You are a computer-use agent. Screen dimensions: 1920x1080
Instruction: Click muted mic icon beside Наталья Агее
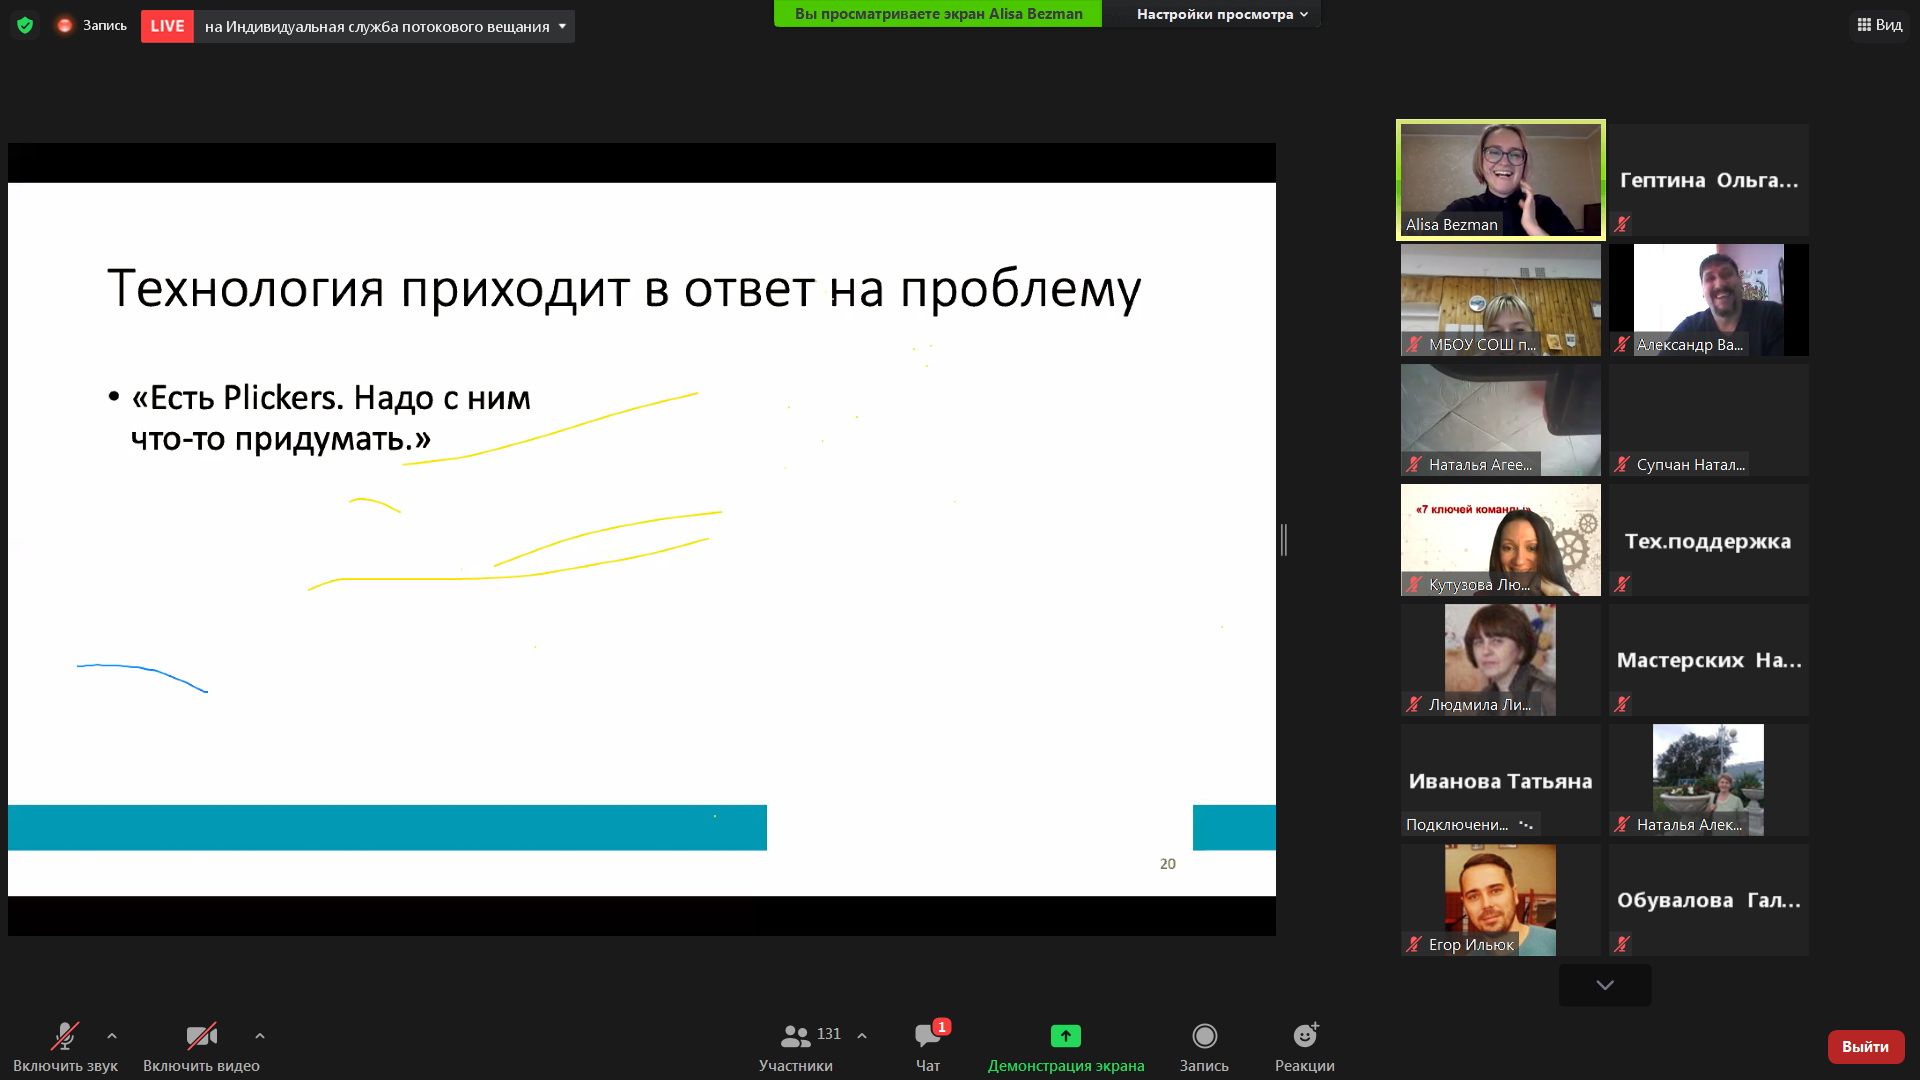[x=1414, y=464]
